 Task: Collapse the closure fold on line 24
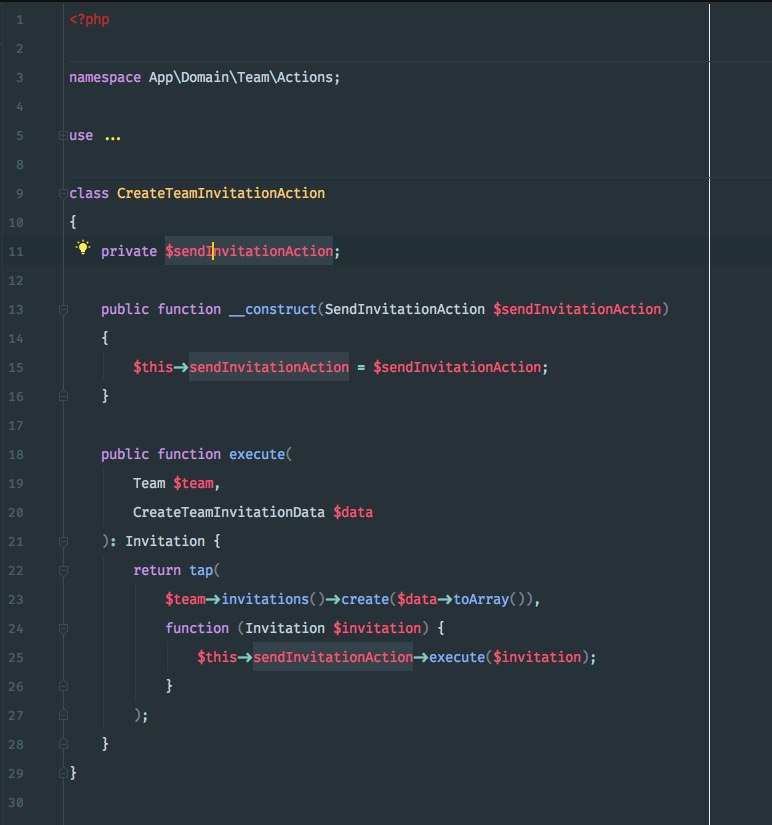[63, 628]
